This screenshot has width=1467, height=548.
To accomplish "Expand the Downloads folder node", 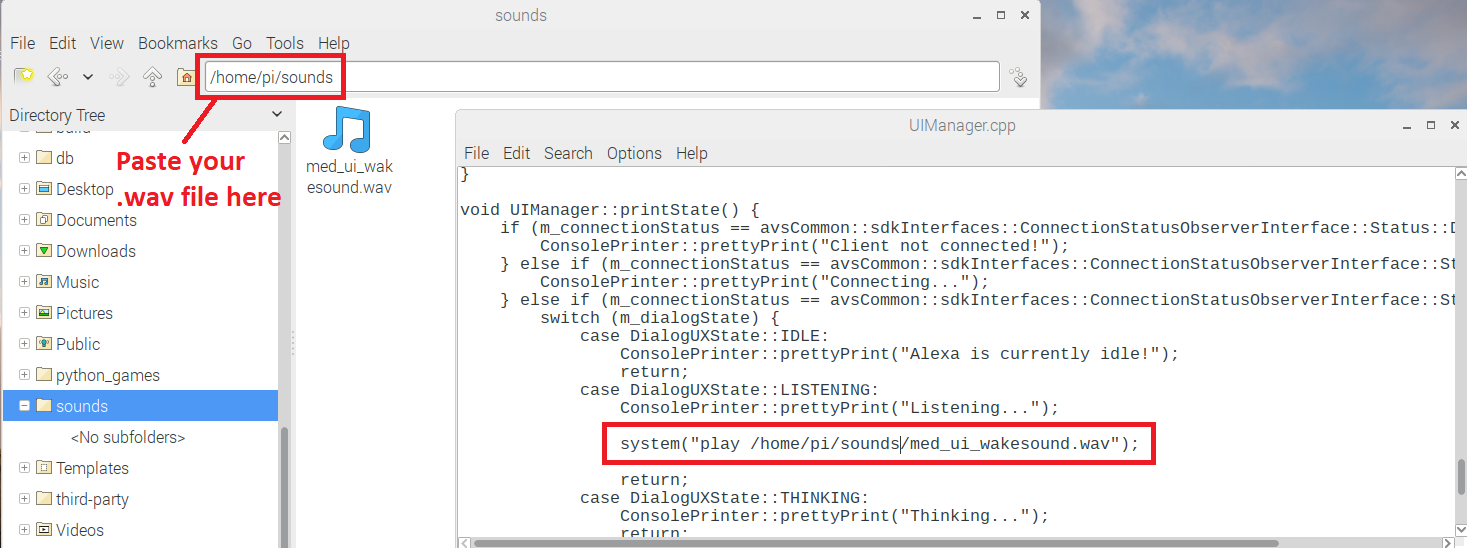I will 25,251.
